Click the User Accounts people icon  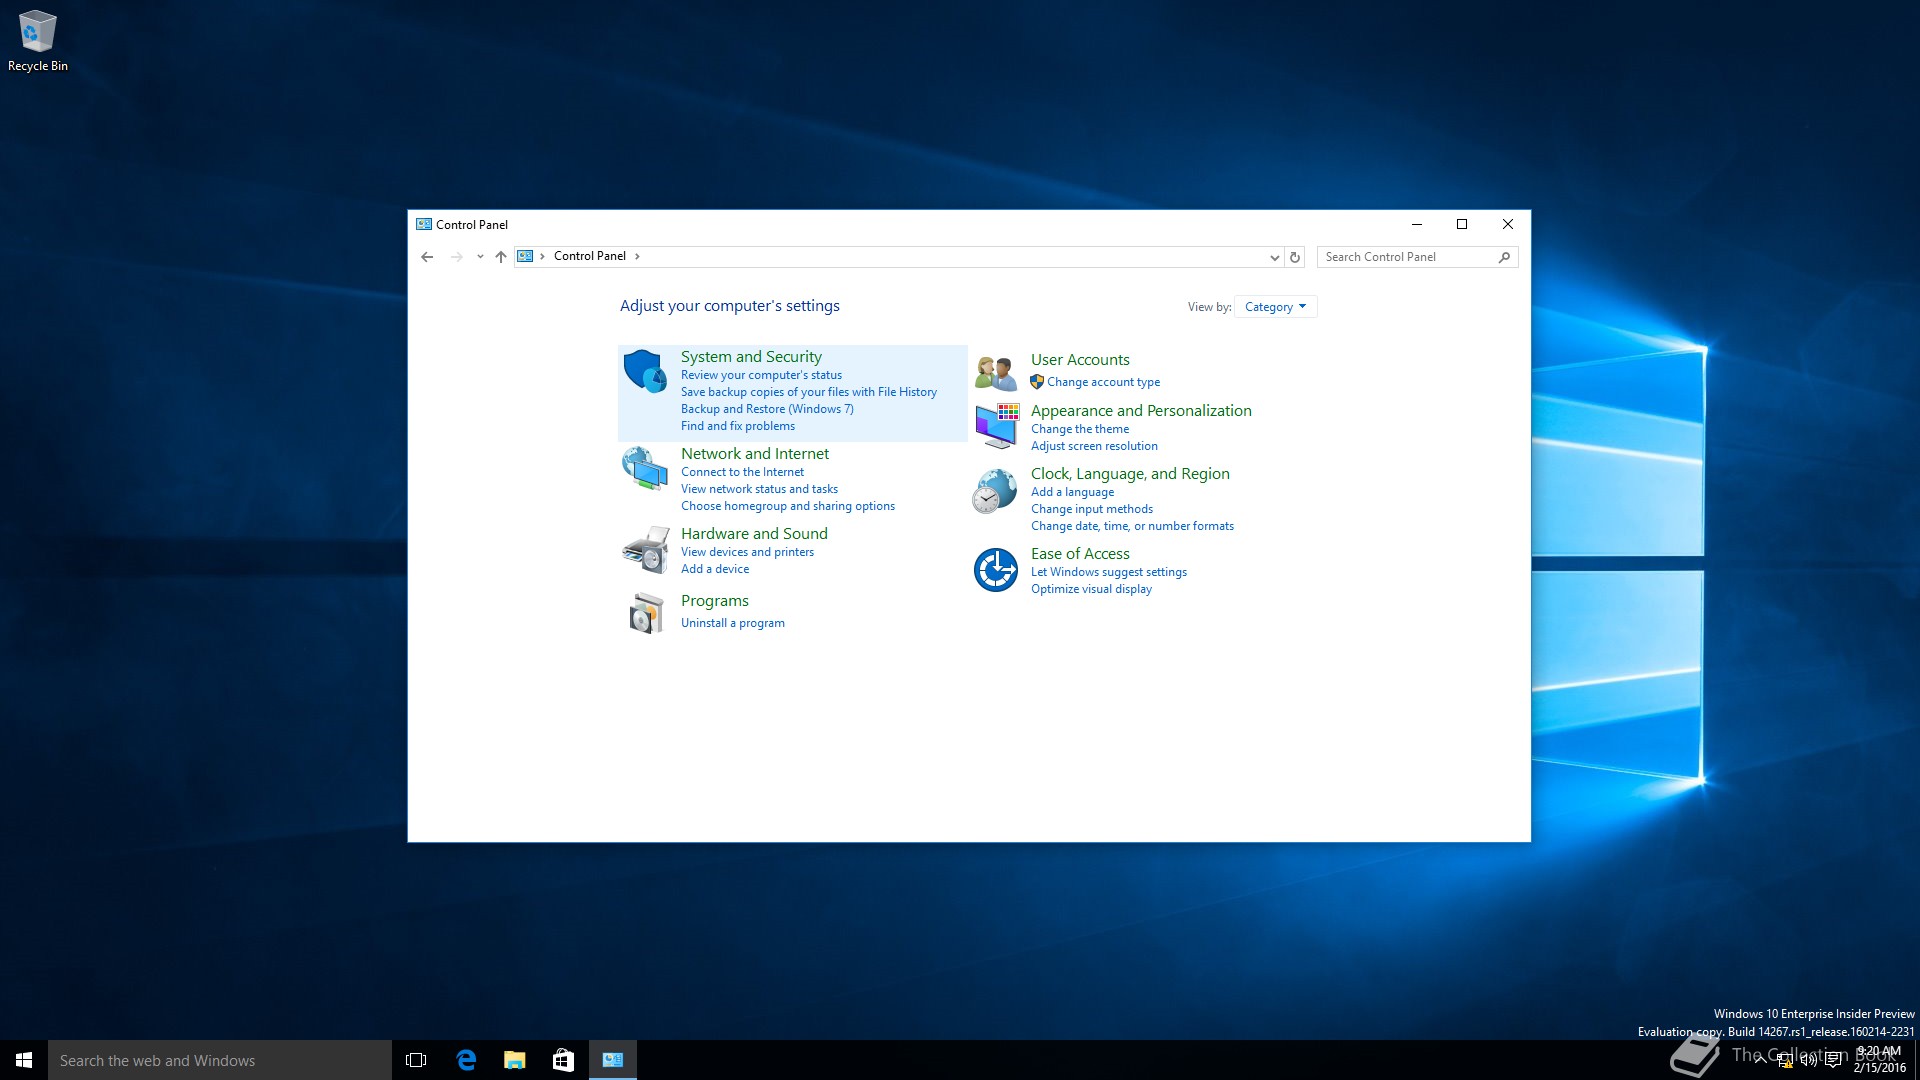tap(995, 372)
